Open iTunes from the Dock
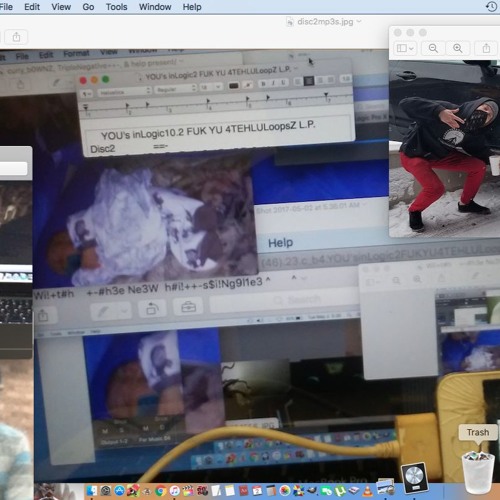 [174, 491]
